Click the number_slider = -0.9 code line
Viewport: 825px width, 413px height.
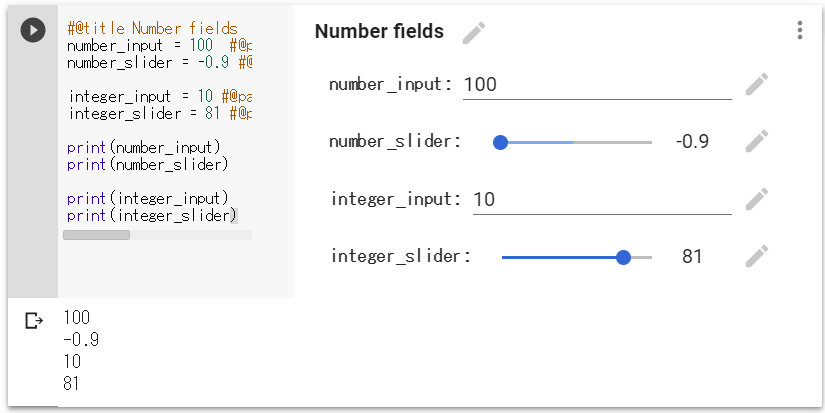pyautogui.click(x=150, y=63)
